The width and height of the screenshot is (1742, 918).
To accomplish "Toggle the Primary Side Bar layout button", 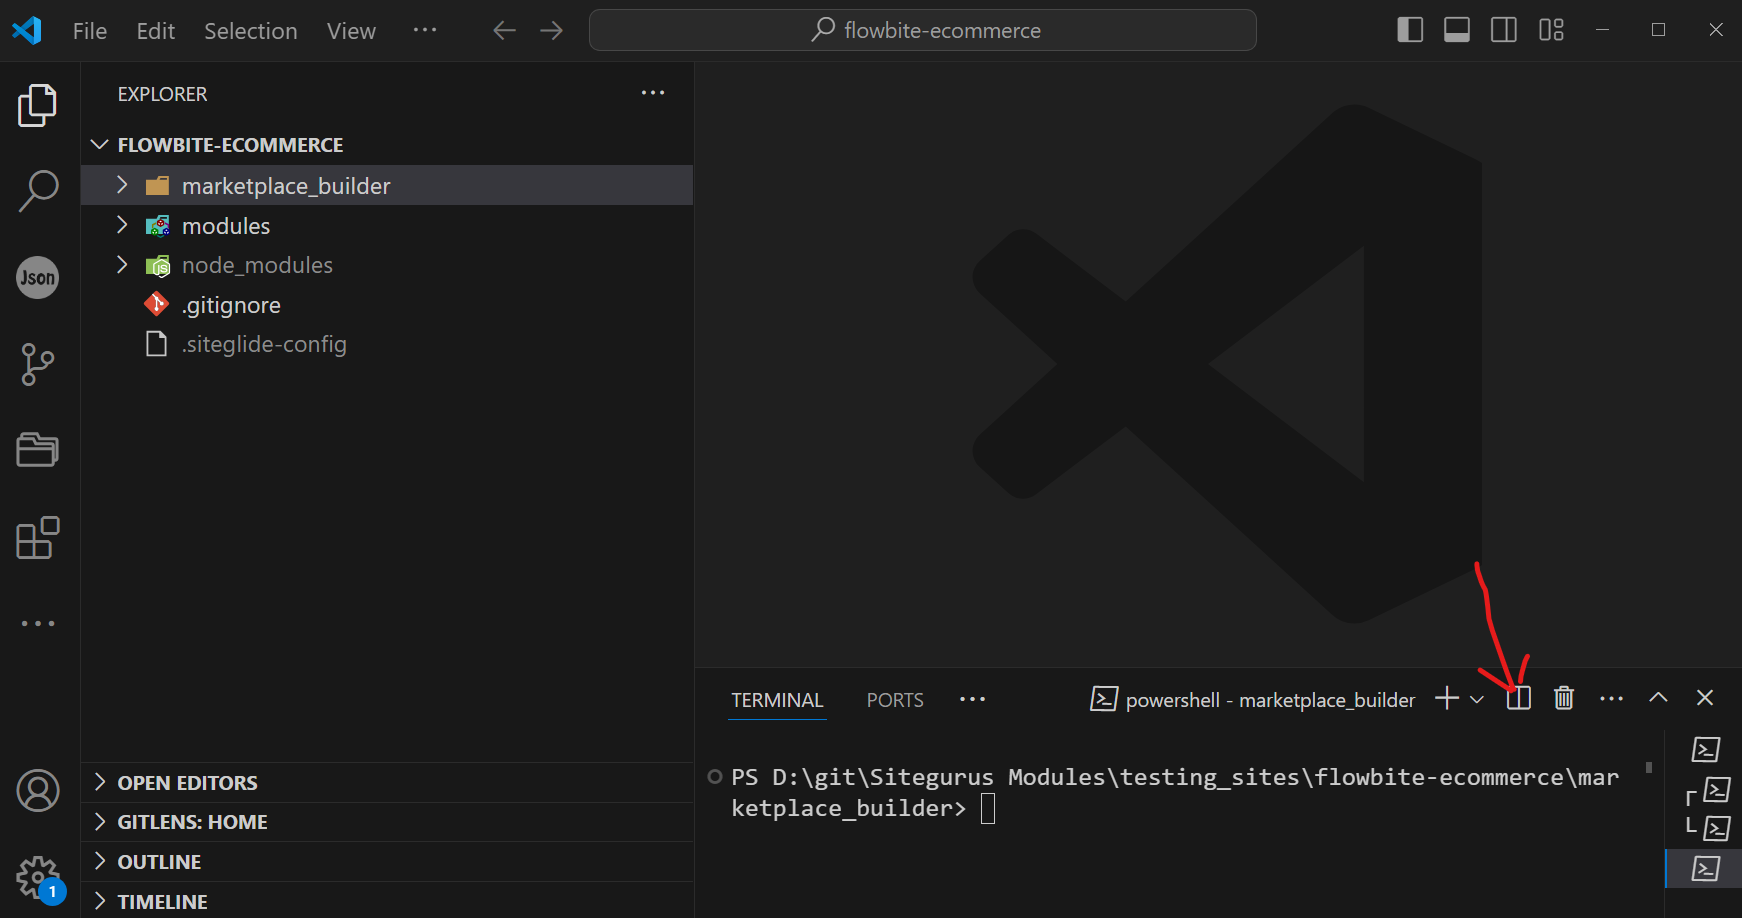I will [1410, 30].
